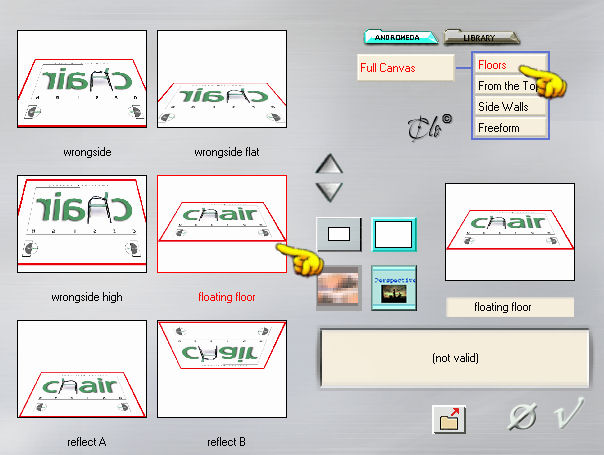Select the Freeform category
This screenshot has height=455, width=604.
[x=510, y=128]
